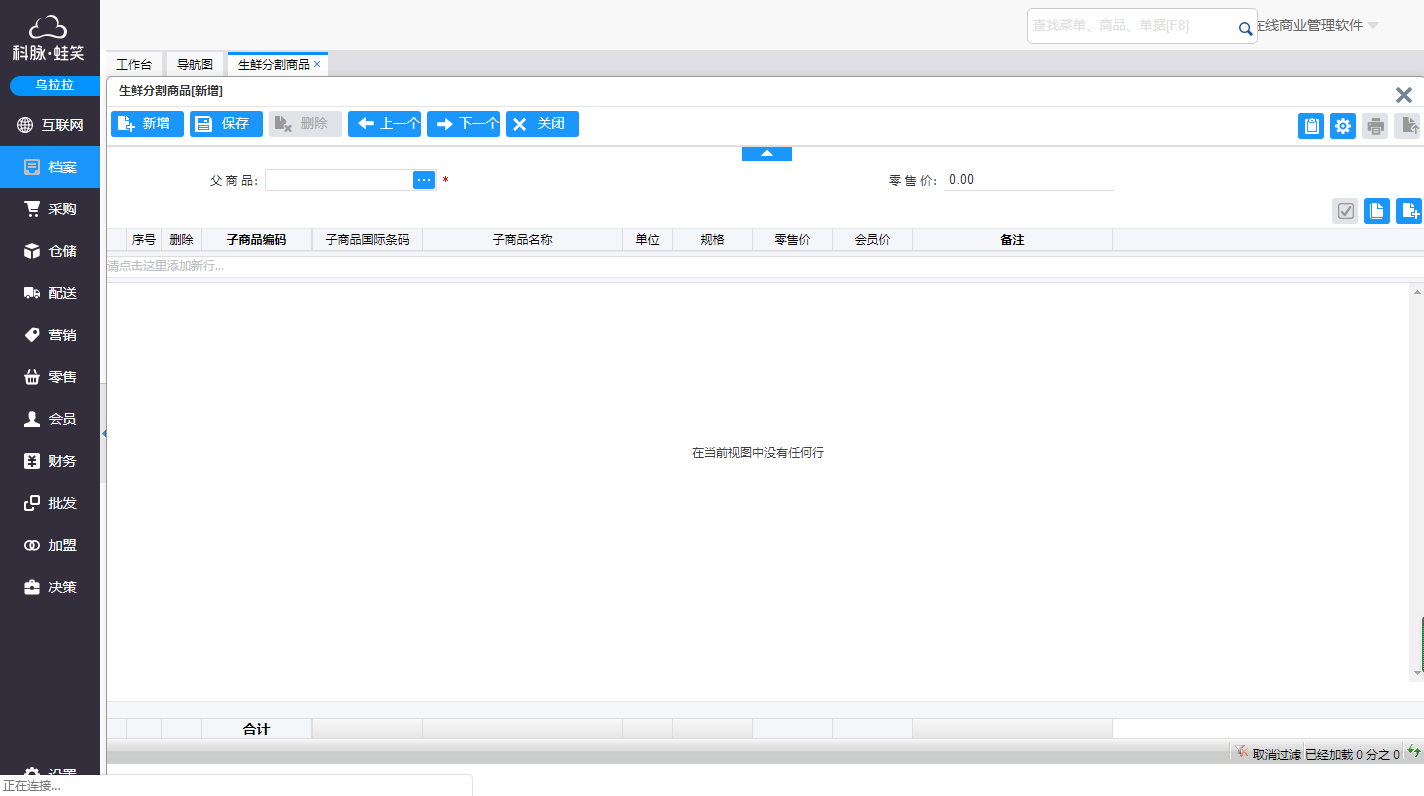Click the grey document export icon
Viewport: 1424px width, 796px height.
click(x=1407, y=126)
